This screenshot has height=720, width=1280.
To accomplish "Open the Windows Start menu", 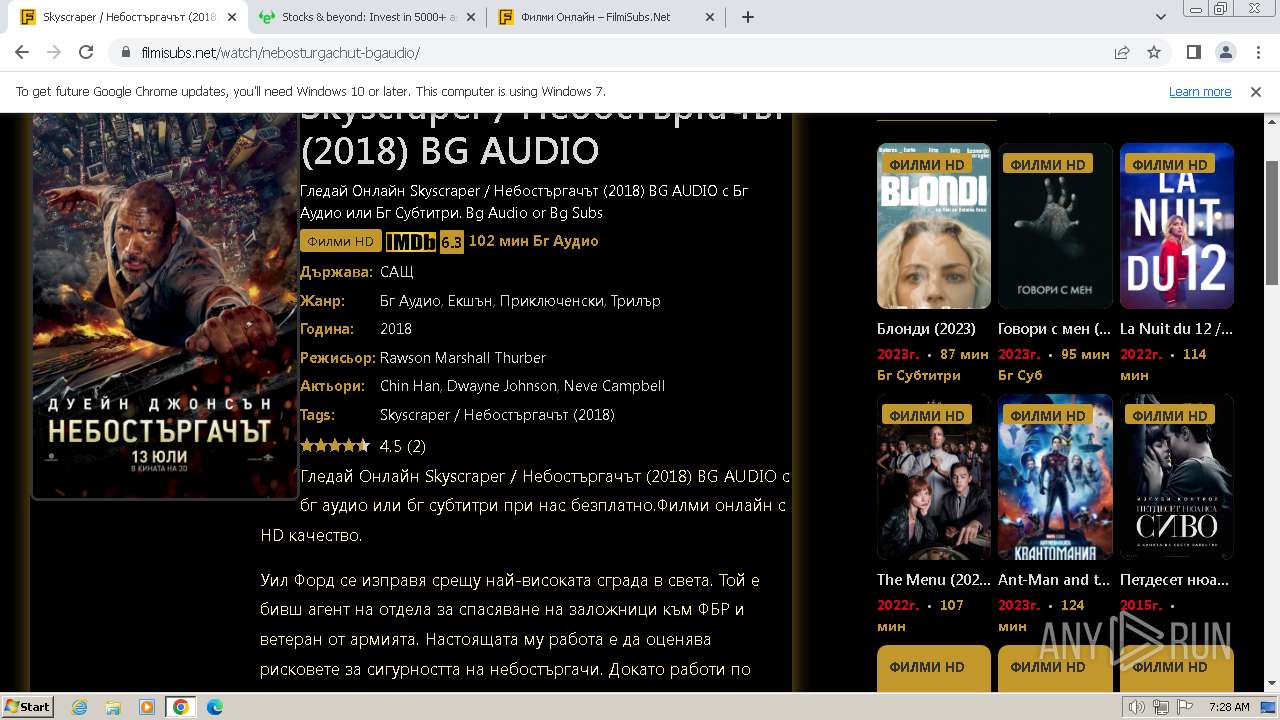I will (27, 706).
